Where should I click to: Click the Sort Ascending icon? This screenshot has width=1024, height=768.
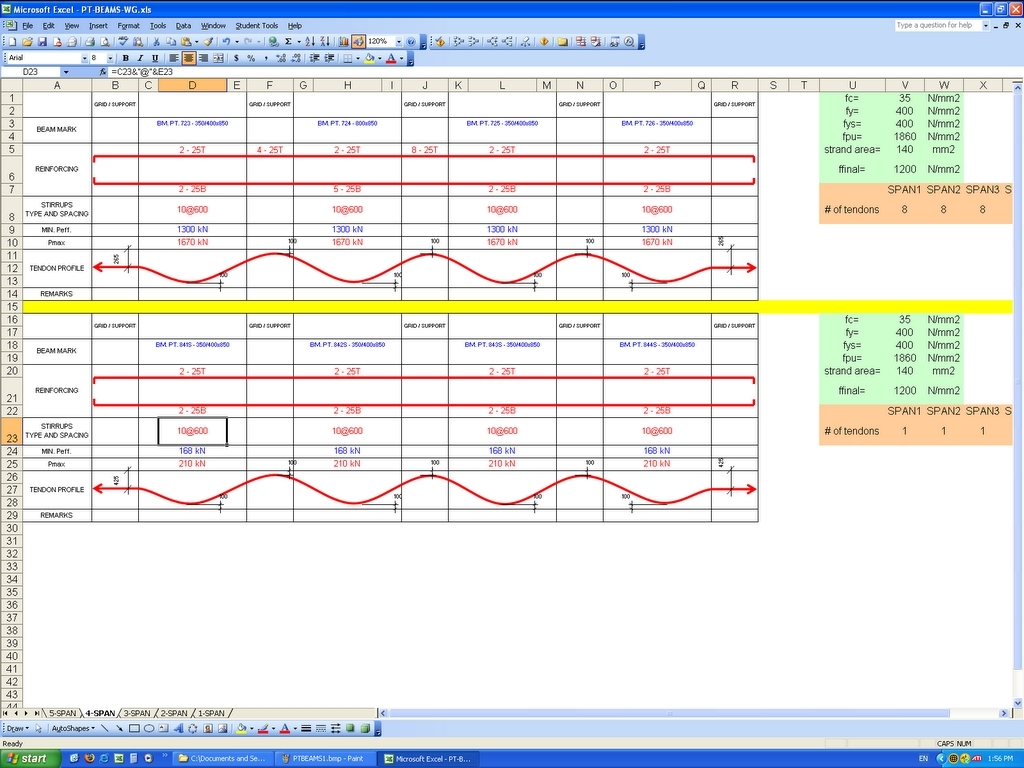click(309, 42)
